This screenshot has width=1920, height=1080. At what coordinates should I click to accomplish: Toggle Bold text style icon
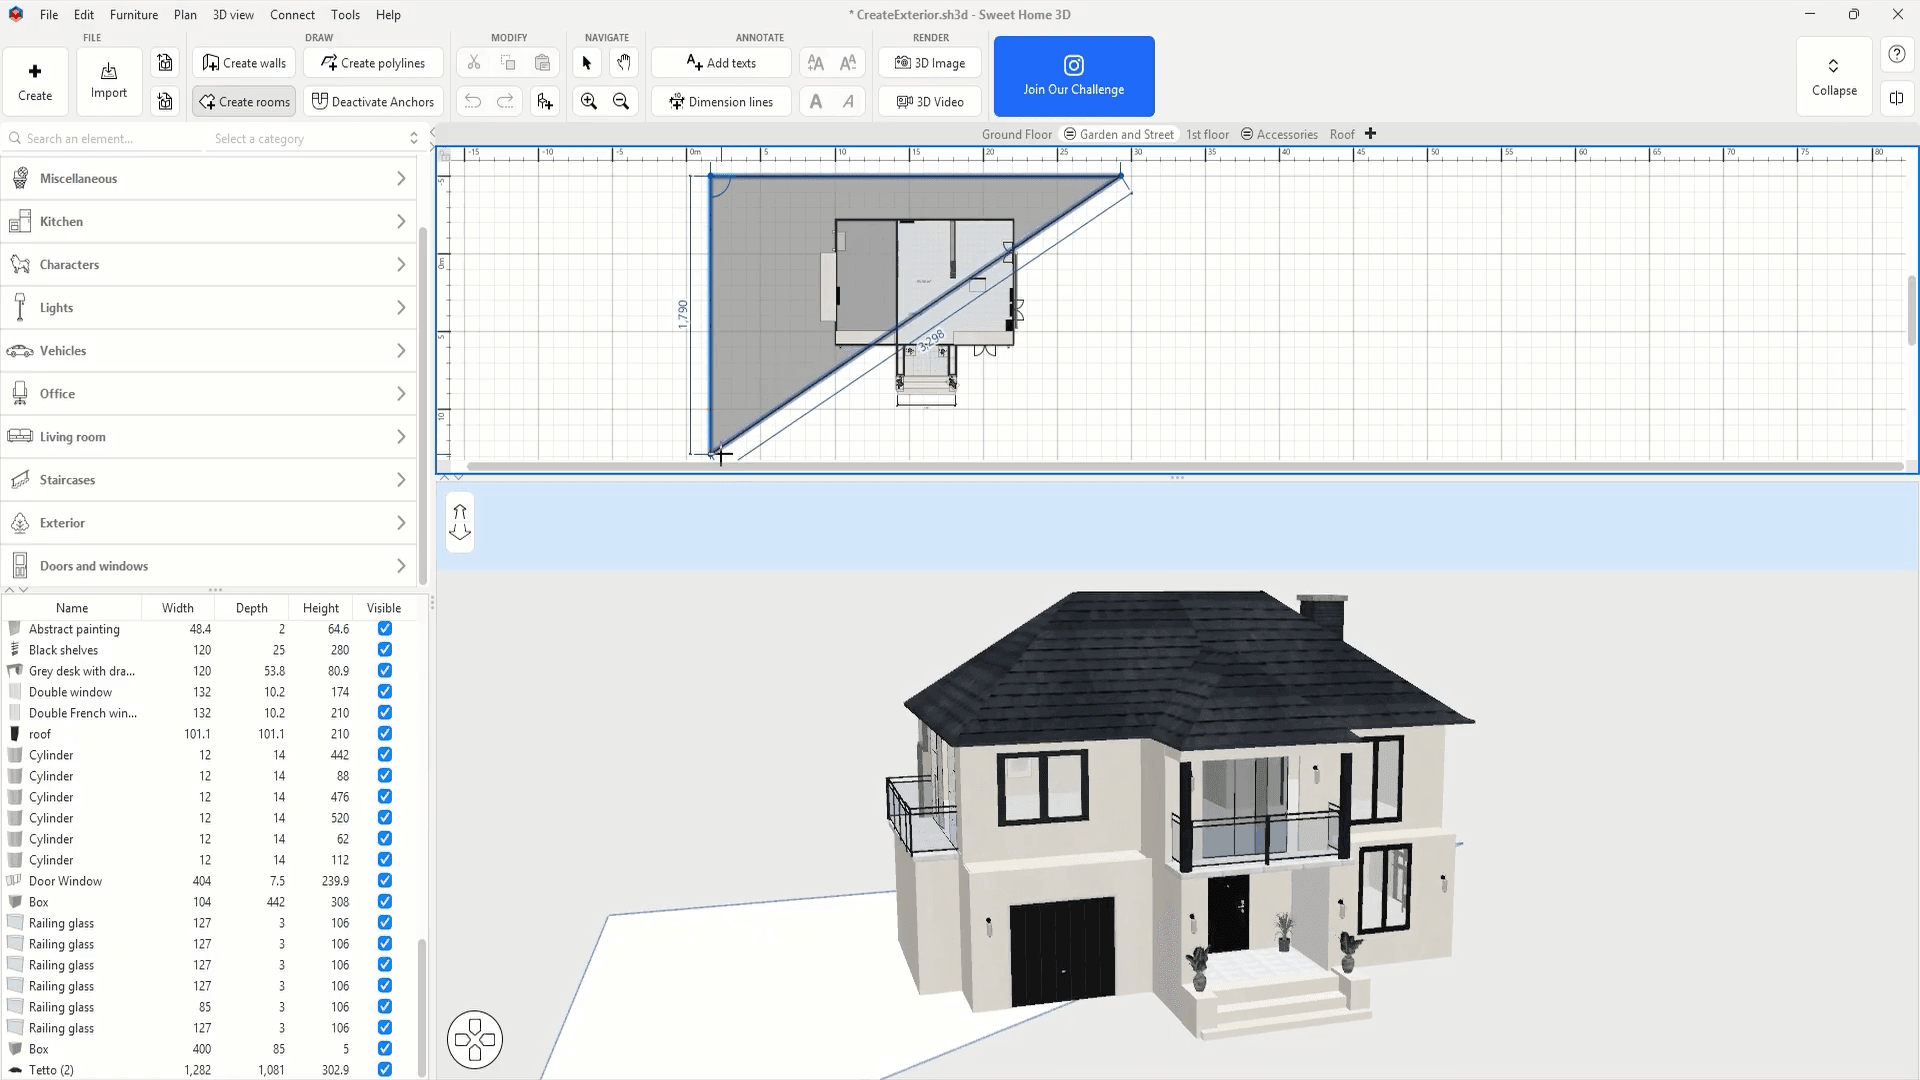pos(816,101)
